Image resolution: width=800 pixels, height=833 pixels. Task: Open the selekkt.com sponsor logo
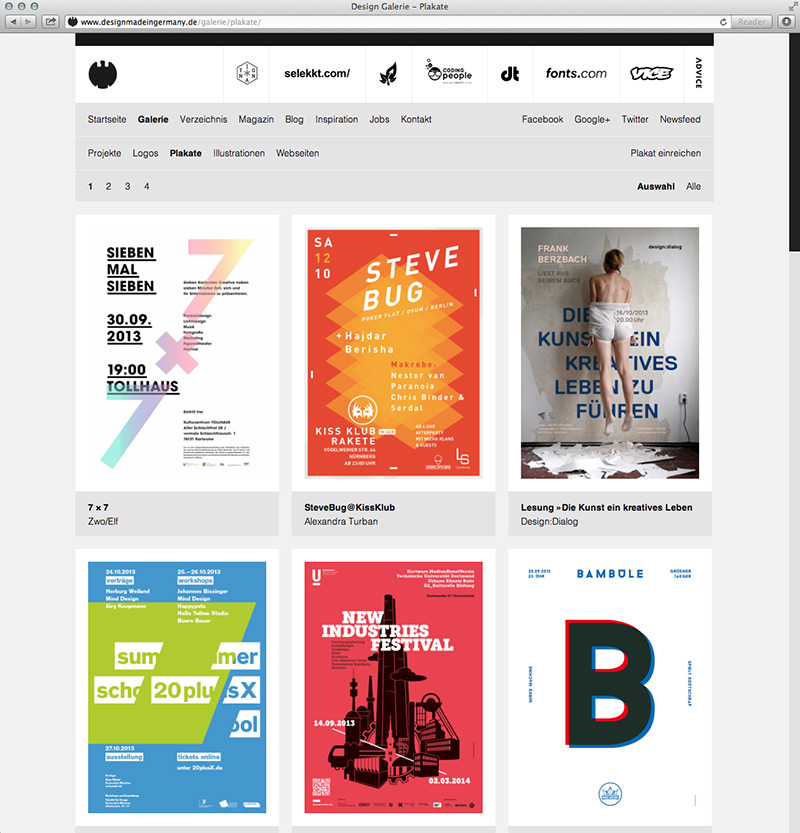click(317, 74)
